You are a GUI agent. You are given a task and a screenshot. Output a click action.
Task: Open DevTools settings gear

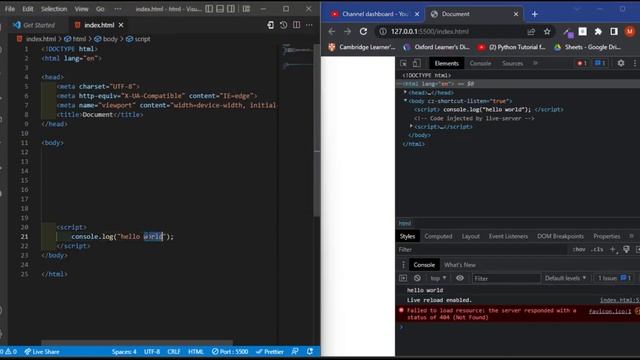point(621,63)
